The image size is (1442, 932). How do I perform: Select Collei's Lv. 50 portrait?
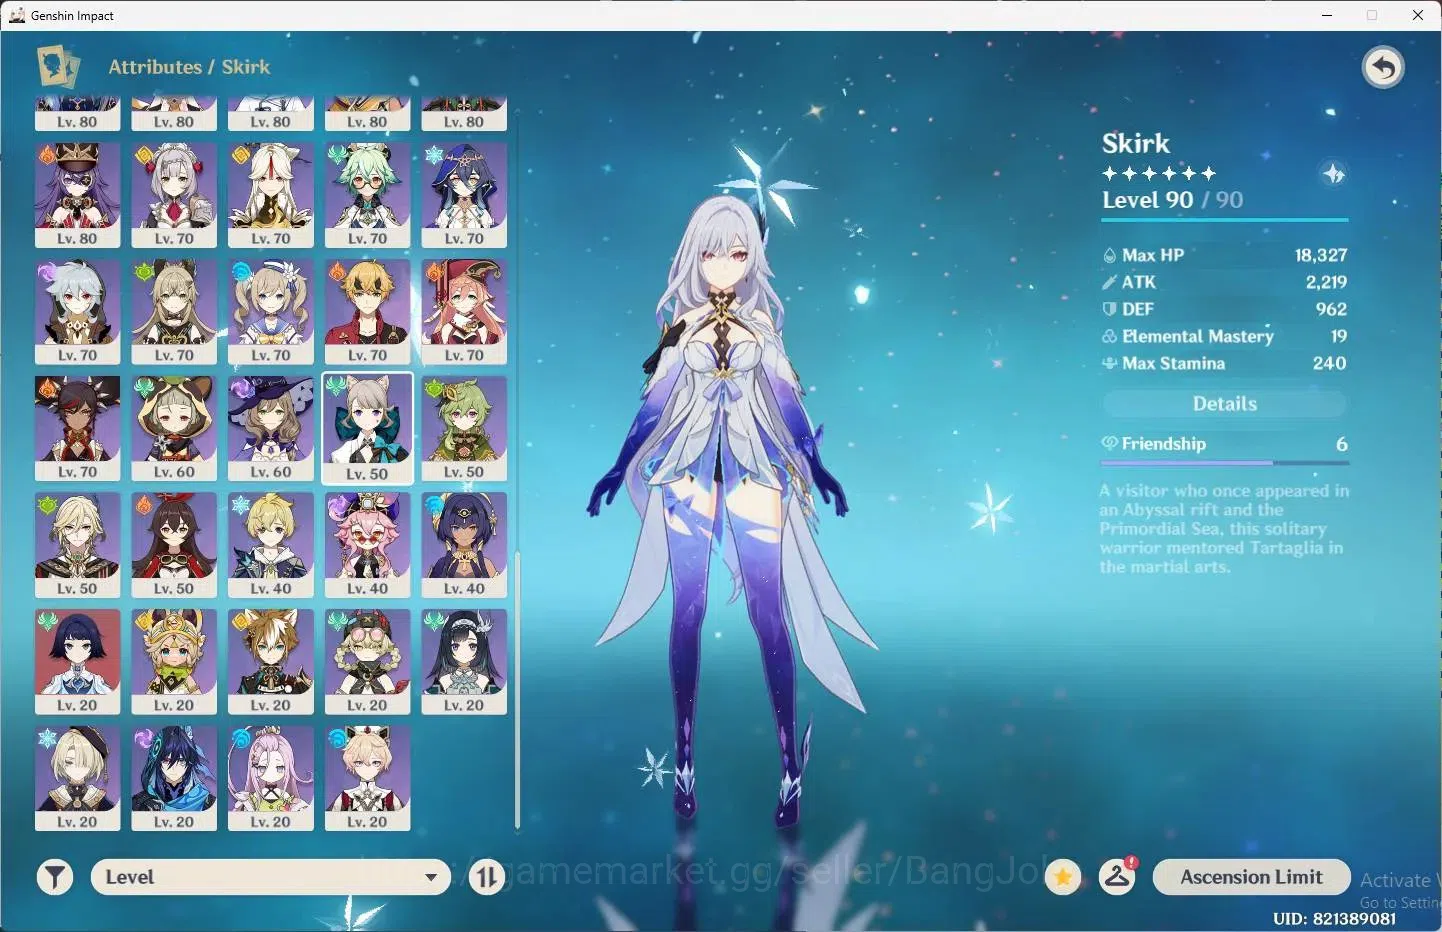(464, 429)
